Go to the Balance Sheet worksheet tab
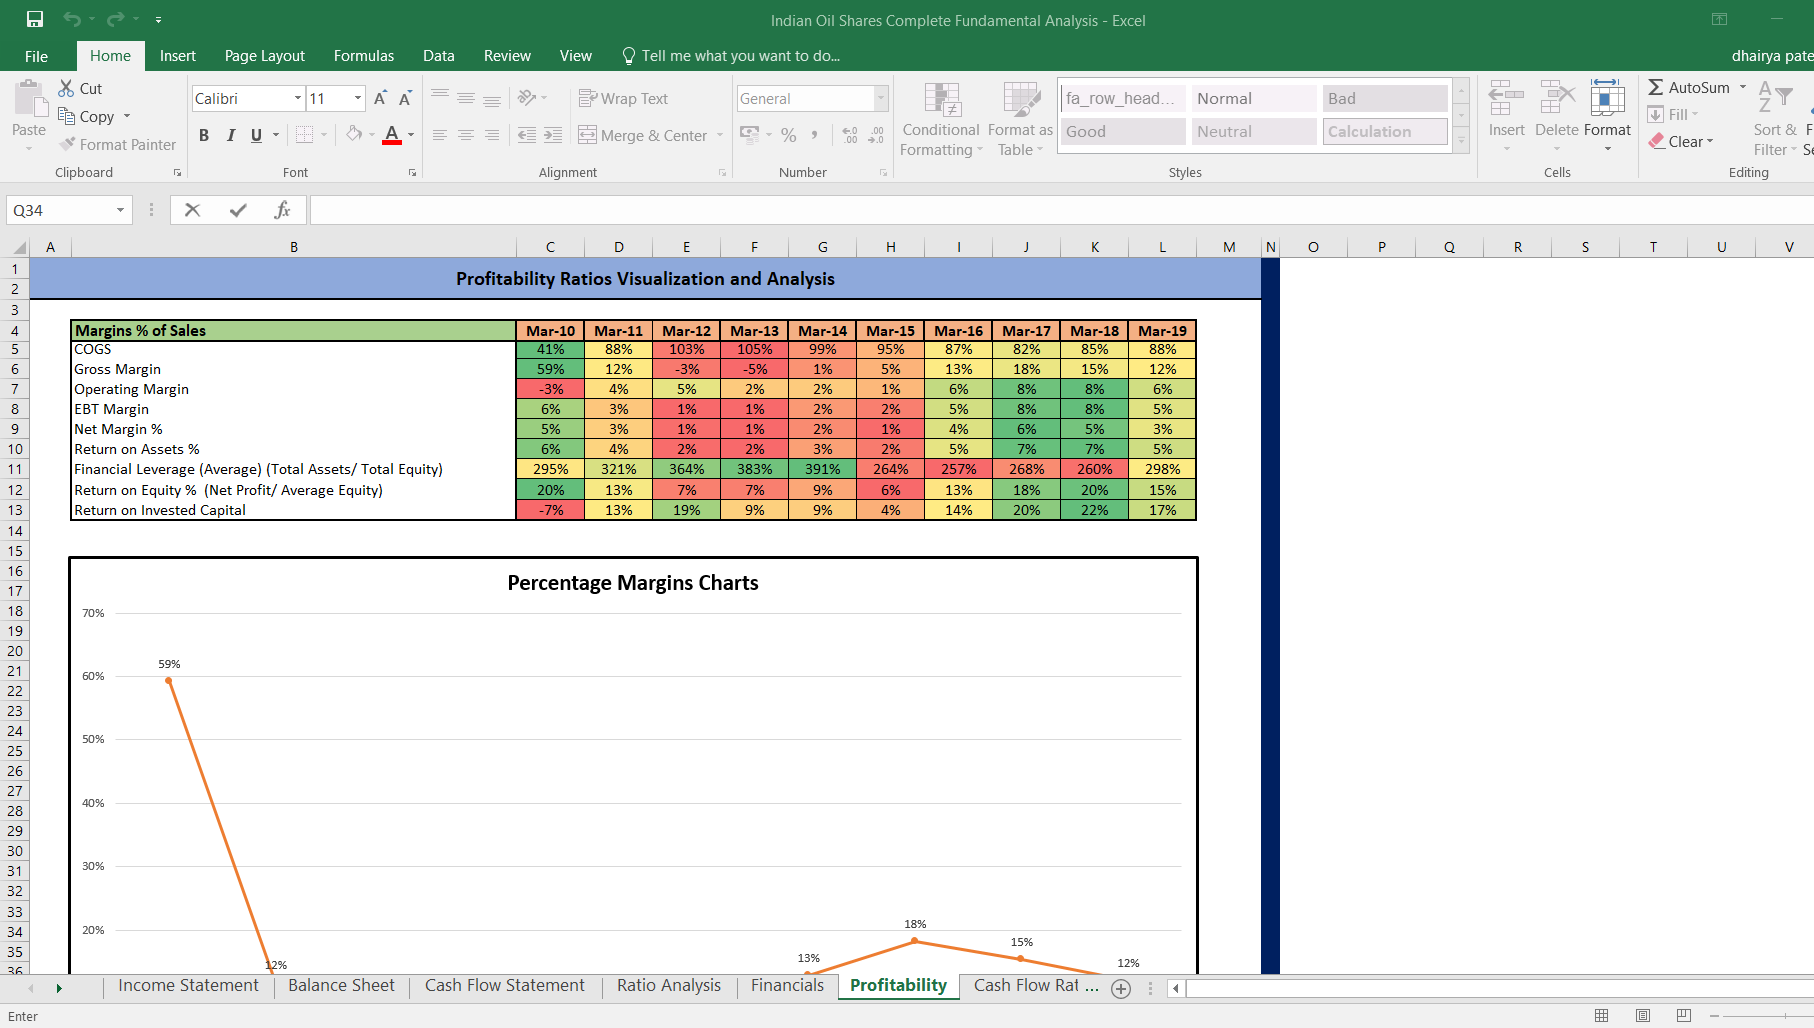Image resolution: width=1814 pixels, height=1028 pixels. (x=341, y=985)
